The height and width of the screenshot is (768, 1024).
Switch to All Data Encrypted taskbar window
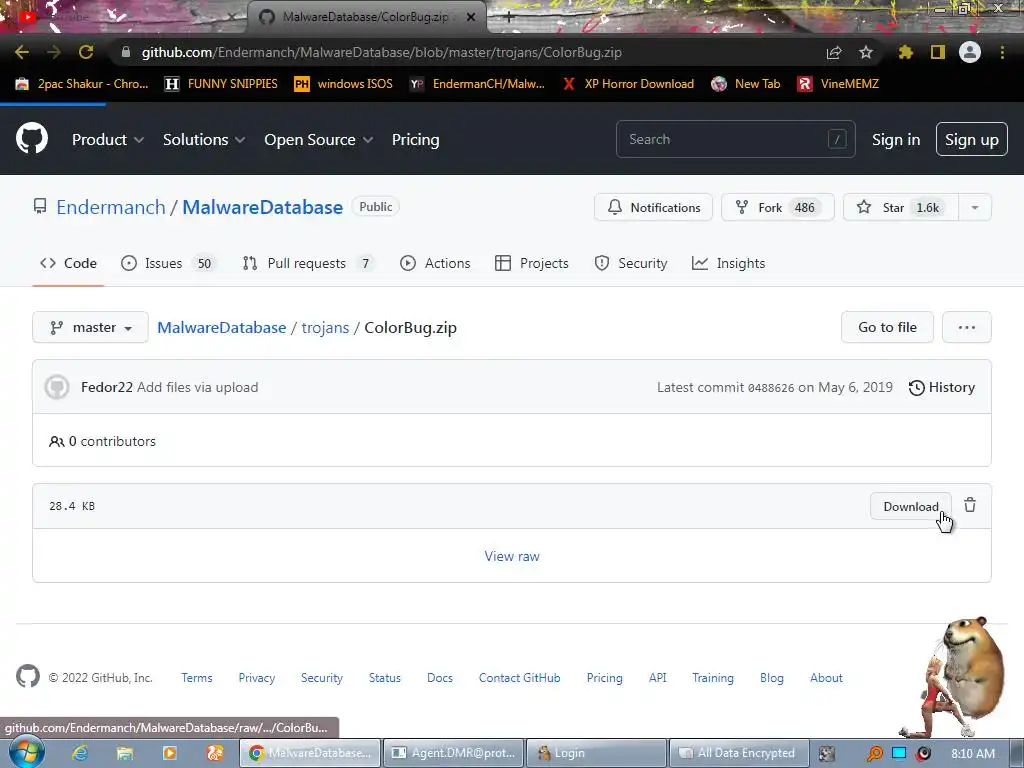click(739, 753)
